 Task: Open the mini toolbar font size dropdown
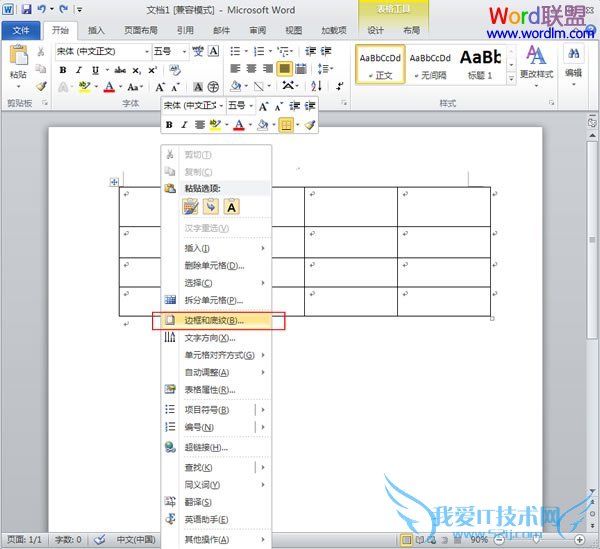pyautogui.click(x=251, y=106)
